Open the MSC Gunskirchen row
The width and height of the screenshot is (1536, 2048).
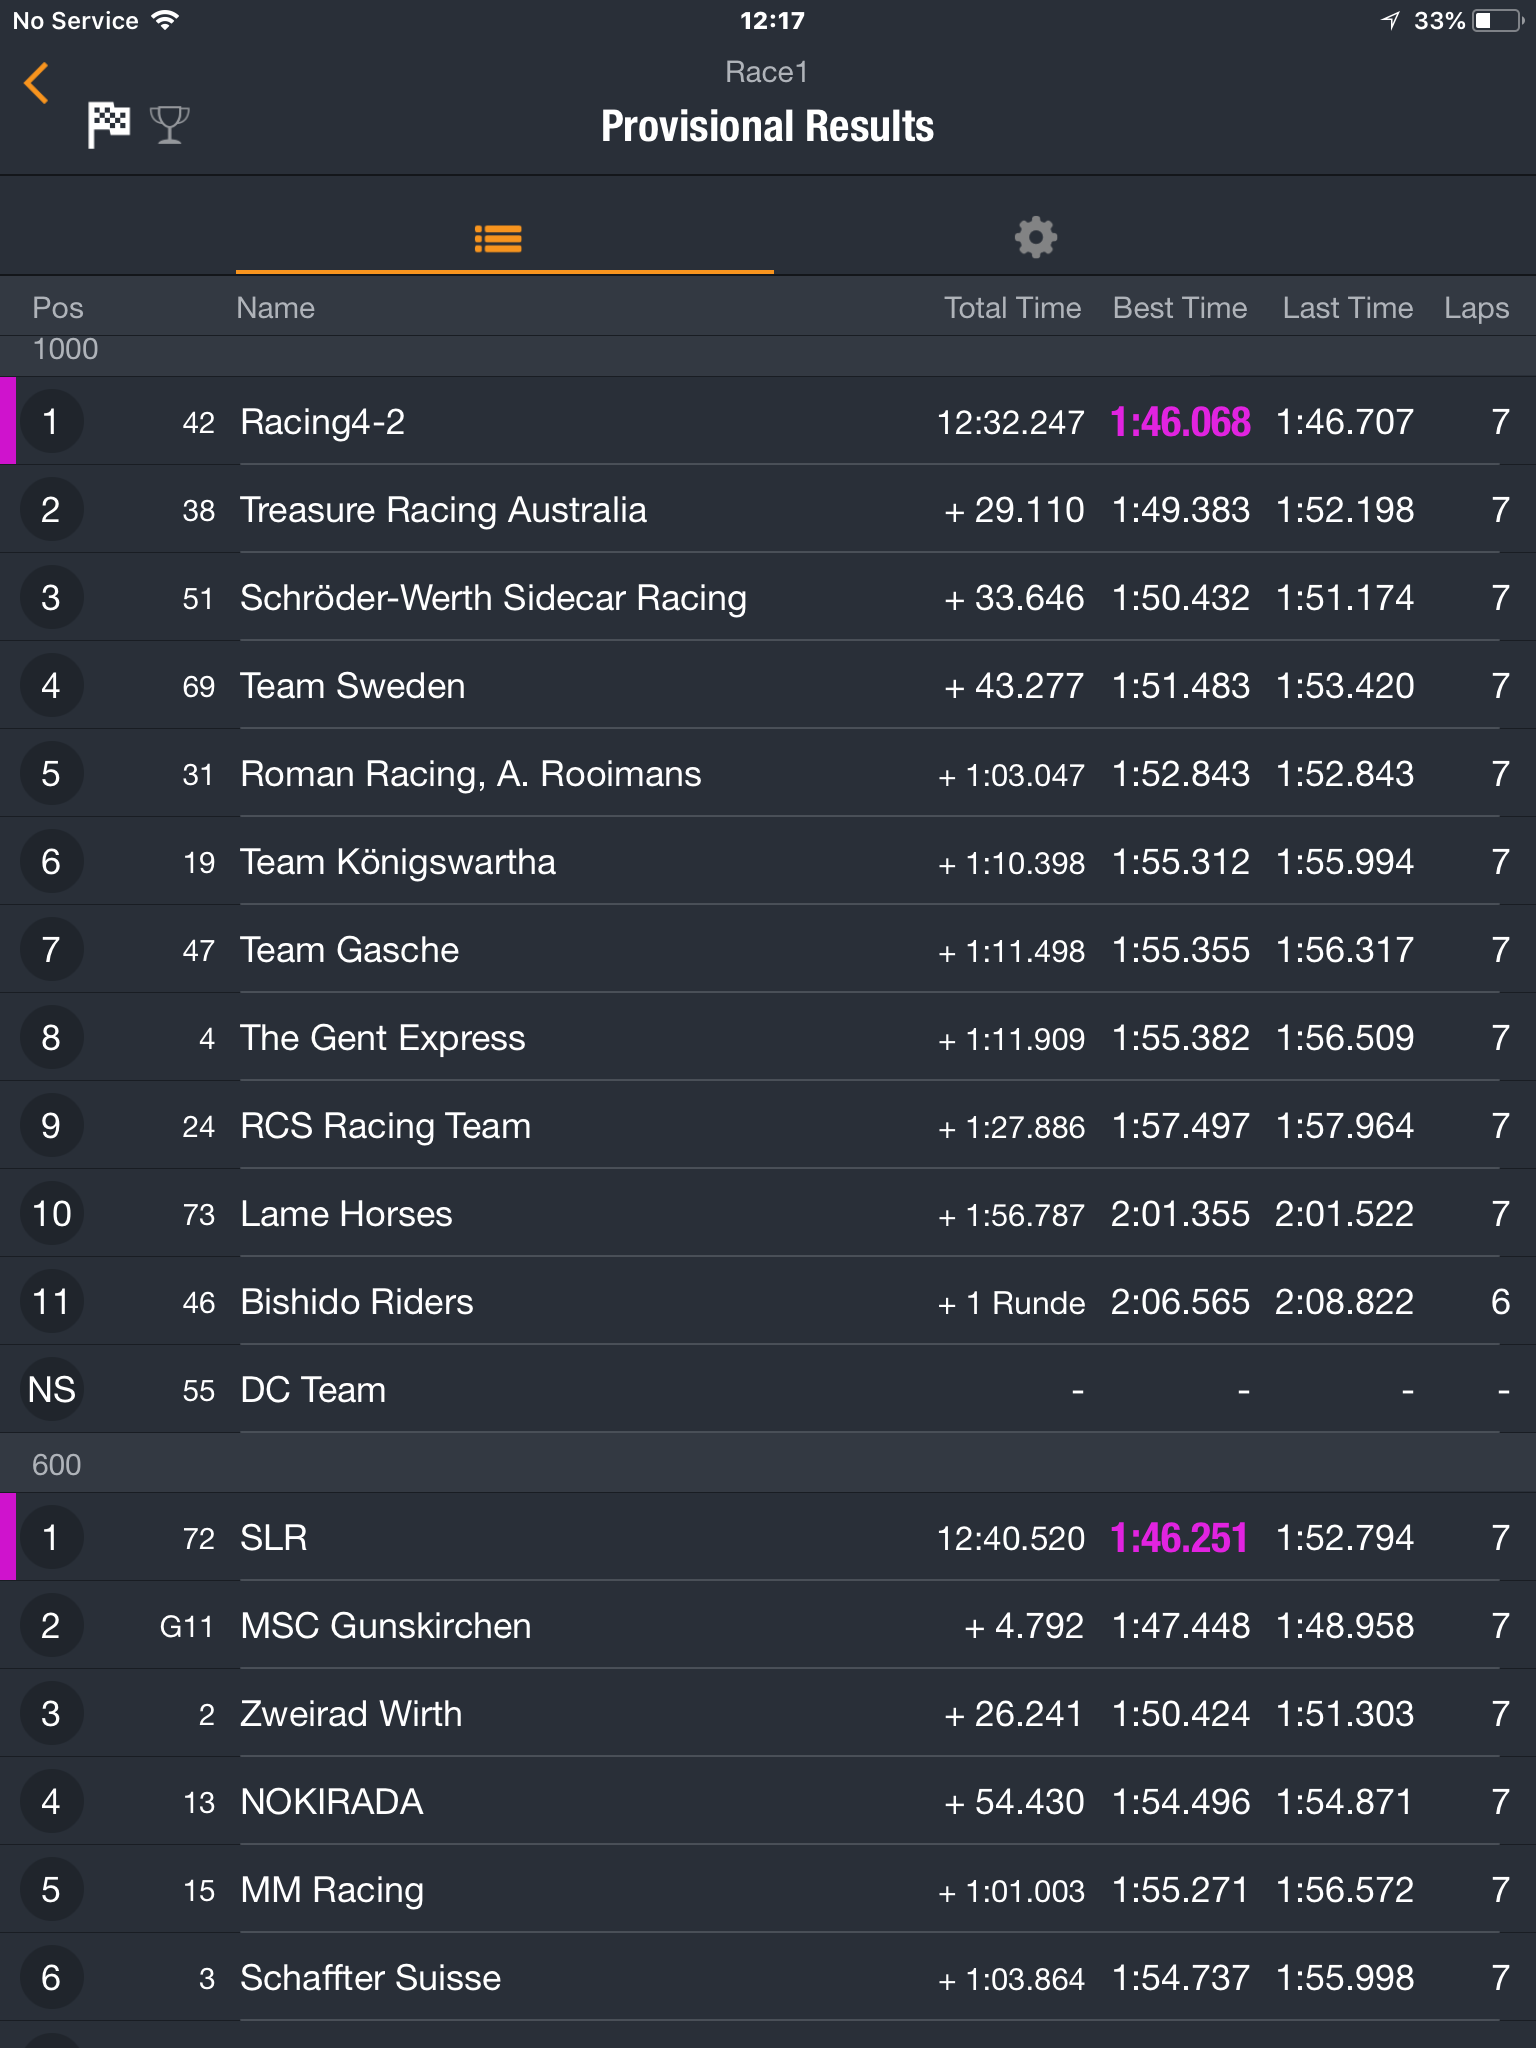pyautogui.click(x=768, y=1625)
